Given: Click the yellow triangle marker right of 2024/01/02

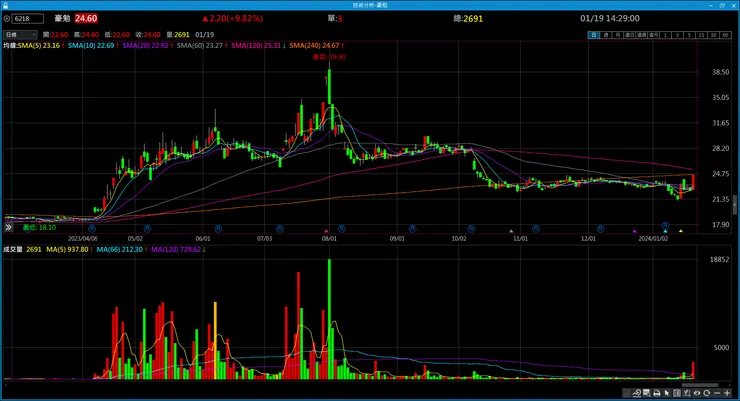Looking at the screenshot, I should 681,231.
